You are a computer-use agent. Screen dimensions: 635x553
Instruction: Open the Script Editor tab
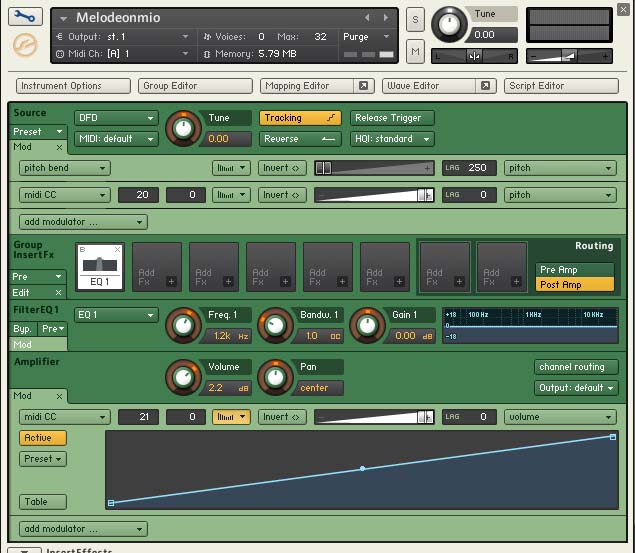click(561, 86)
